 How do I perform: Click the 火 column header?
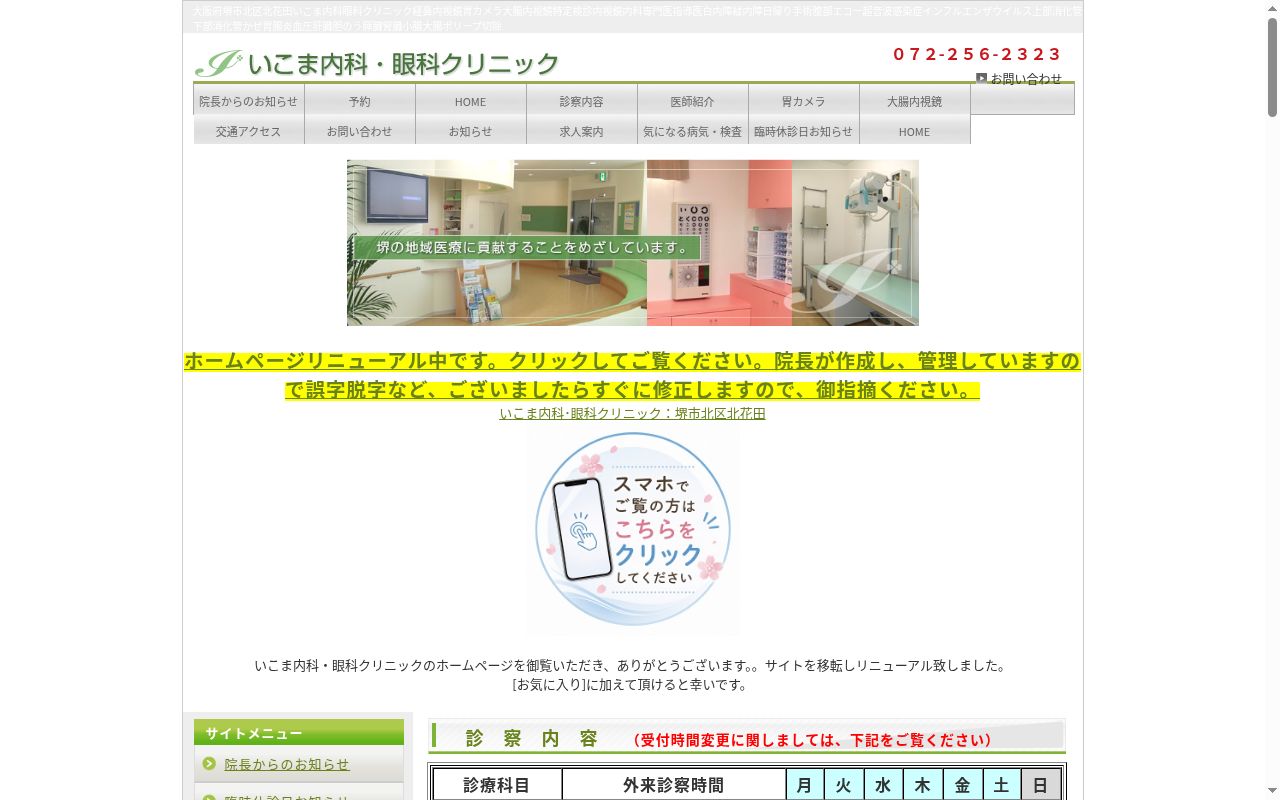pyautogui.click(x=844, y=785)
